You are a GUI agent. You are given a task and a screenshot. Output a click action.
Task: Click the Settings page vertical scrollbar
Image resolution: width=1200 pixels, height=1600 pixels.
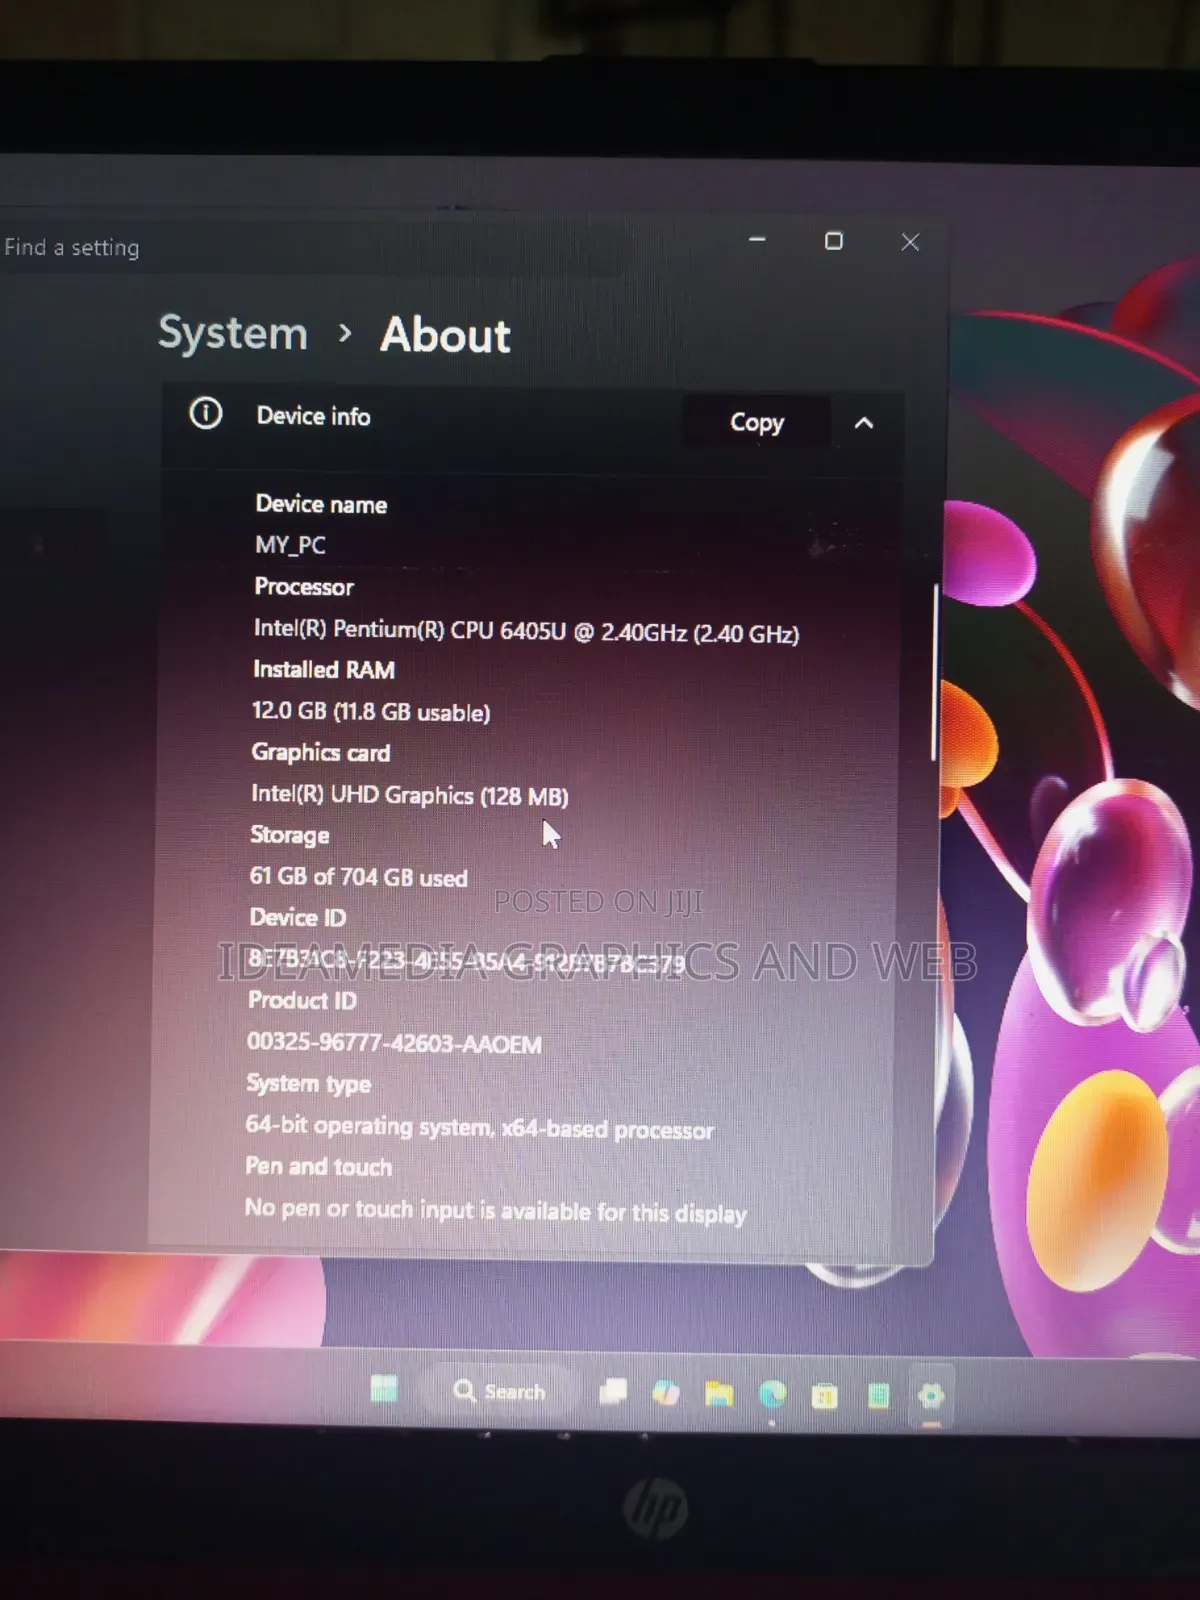[x=934, y=673]
